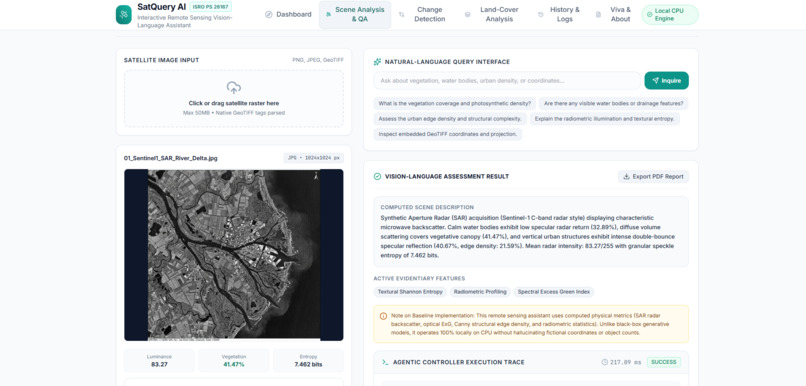806x386 pixels.
Task: Click the Local CPU Engine indicator icon
Action: pyautogui.click(x=650, y=14)
